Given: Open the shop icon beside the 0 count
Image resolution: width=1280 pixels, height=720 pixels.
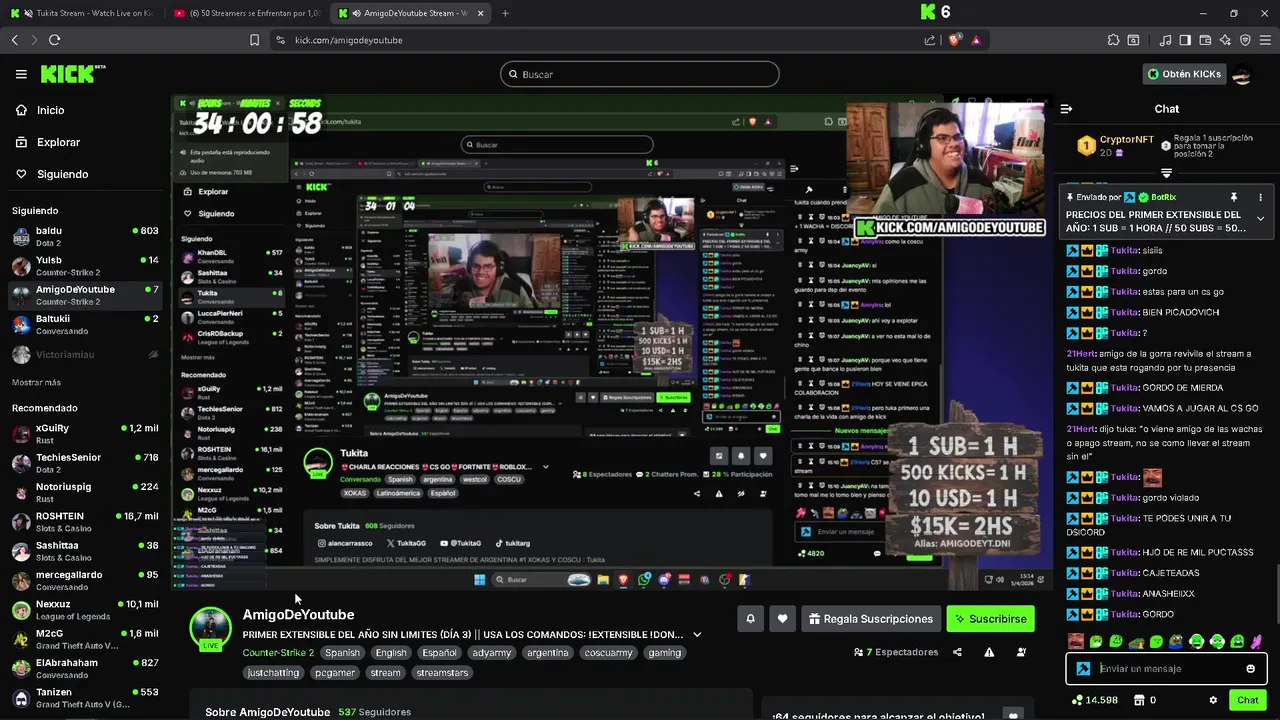Looking at the screenshot, I should click(x=1138, y=700).
